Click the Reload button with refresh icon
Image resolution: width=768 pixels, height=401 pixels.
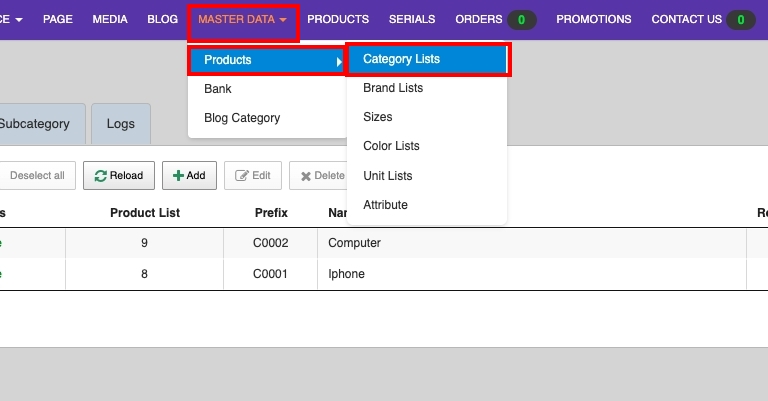click(x=118, y=176)
